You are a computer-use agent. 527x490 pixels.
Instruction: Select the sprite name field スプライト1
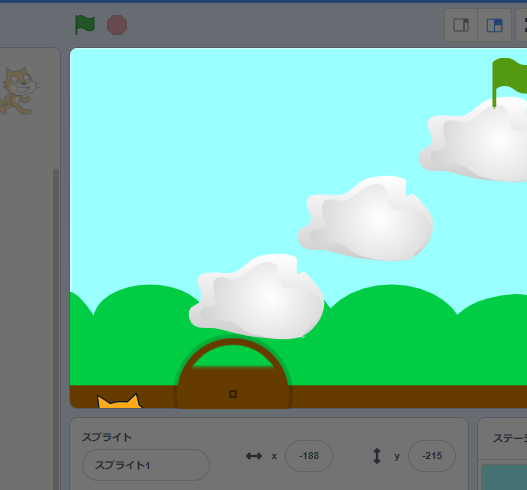146,465
